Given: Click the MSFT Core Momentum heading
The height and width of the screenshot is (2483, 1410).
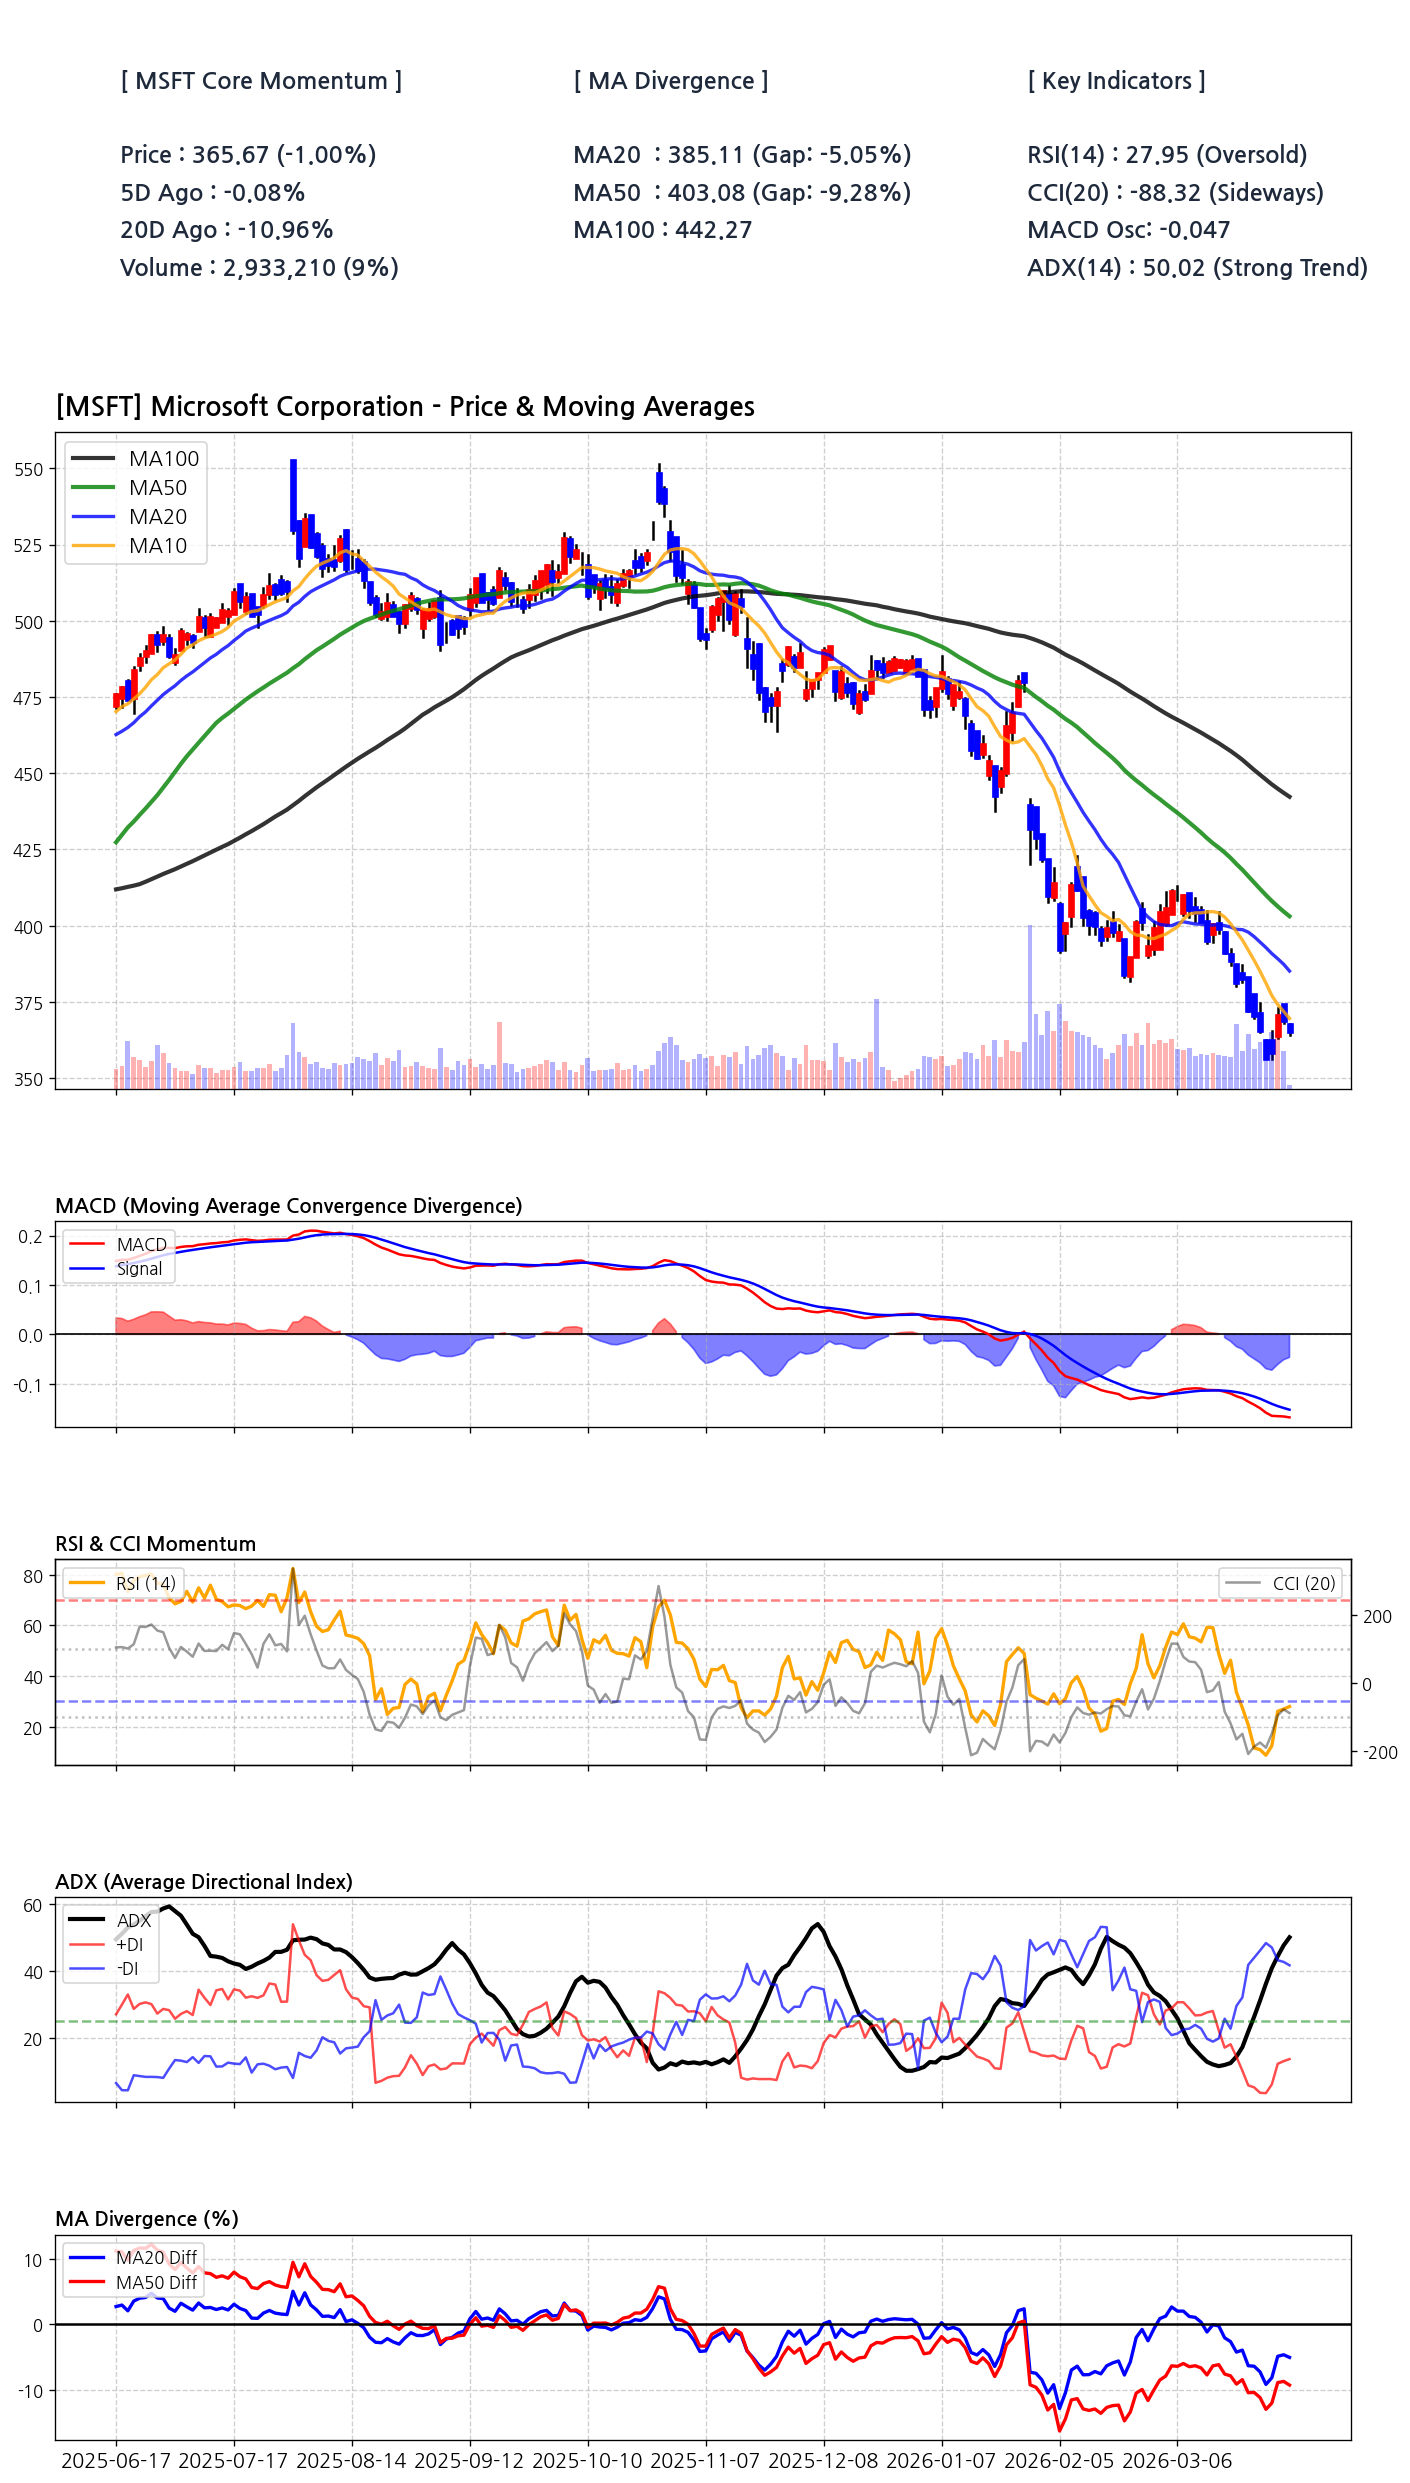Looking at the screenshot, I should pyautogui.click(x=261, y=81).
